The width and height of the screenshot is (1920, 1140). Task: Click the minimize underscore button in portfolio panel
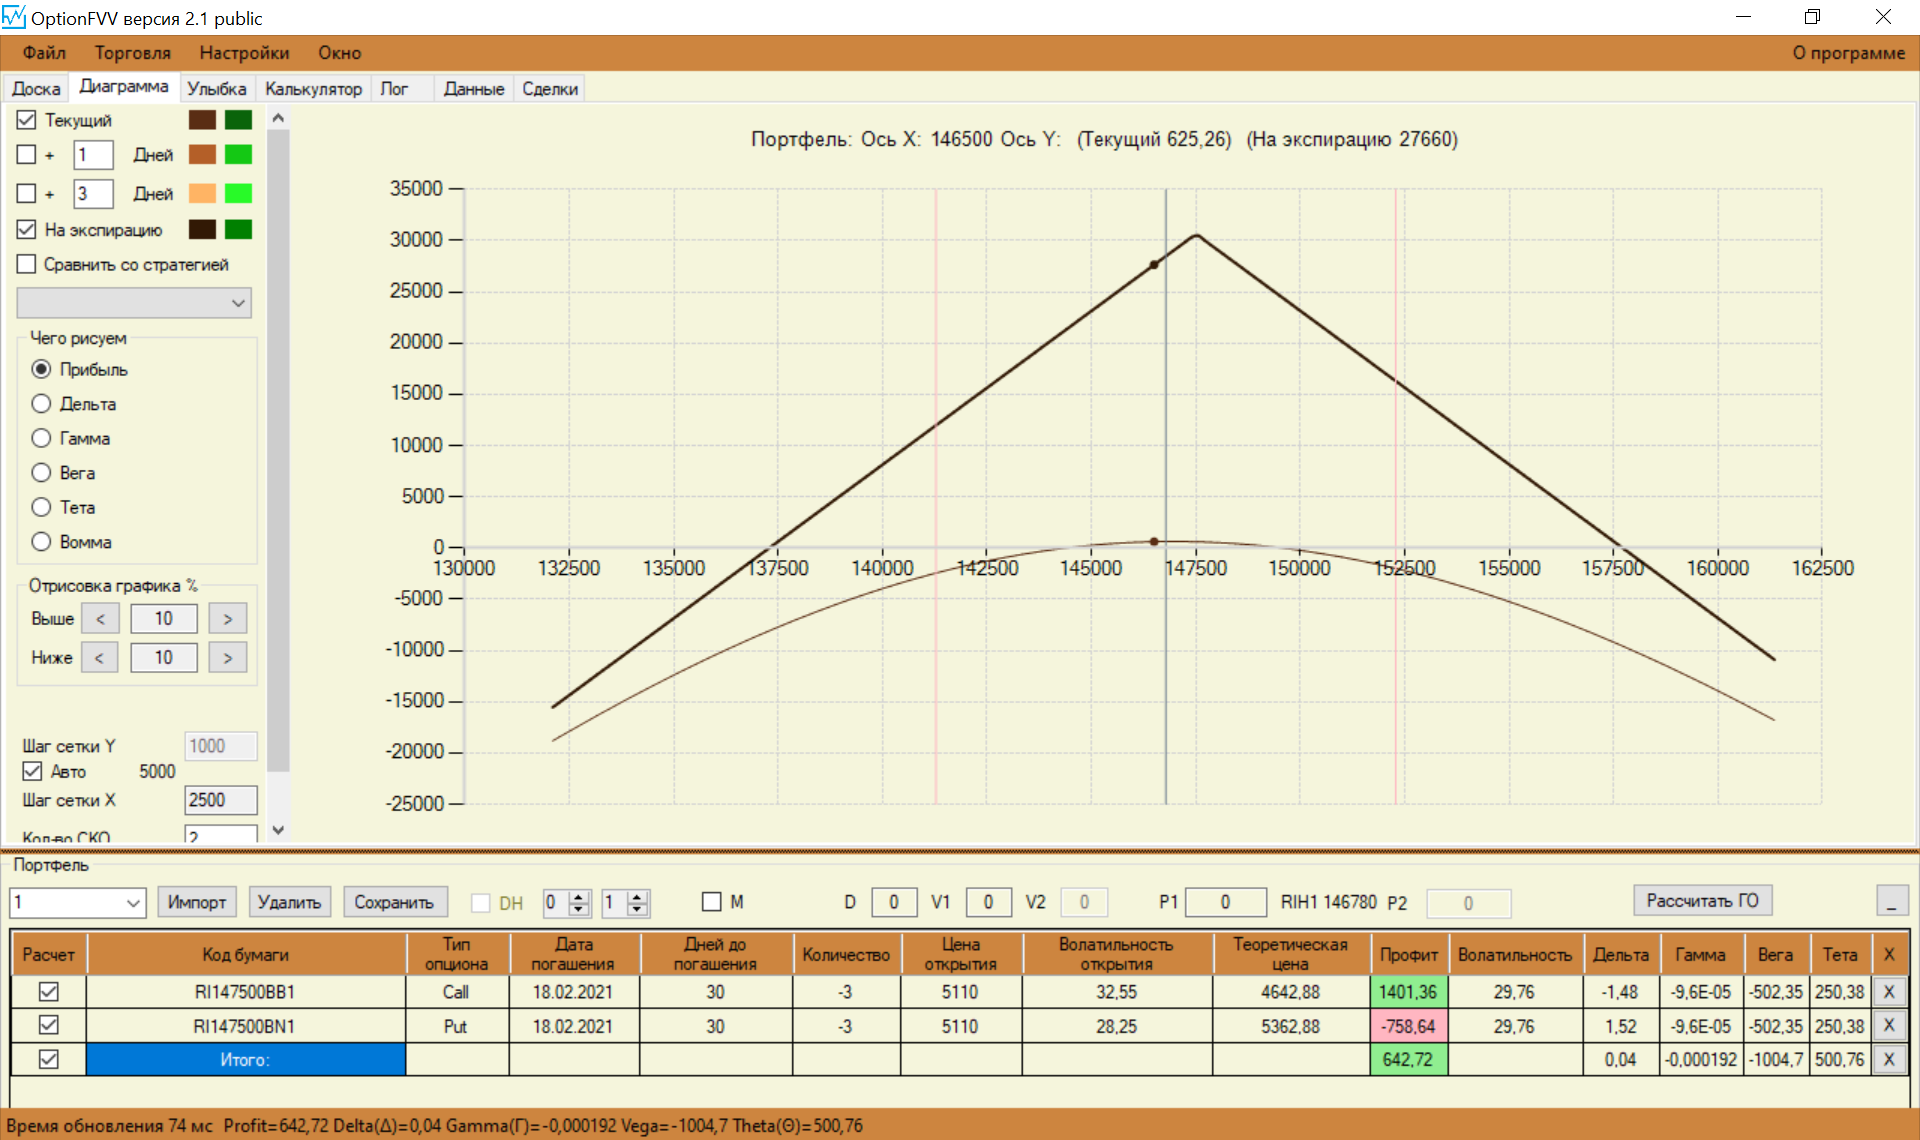pyautogui.click(x=1891, y=901)
